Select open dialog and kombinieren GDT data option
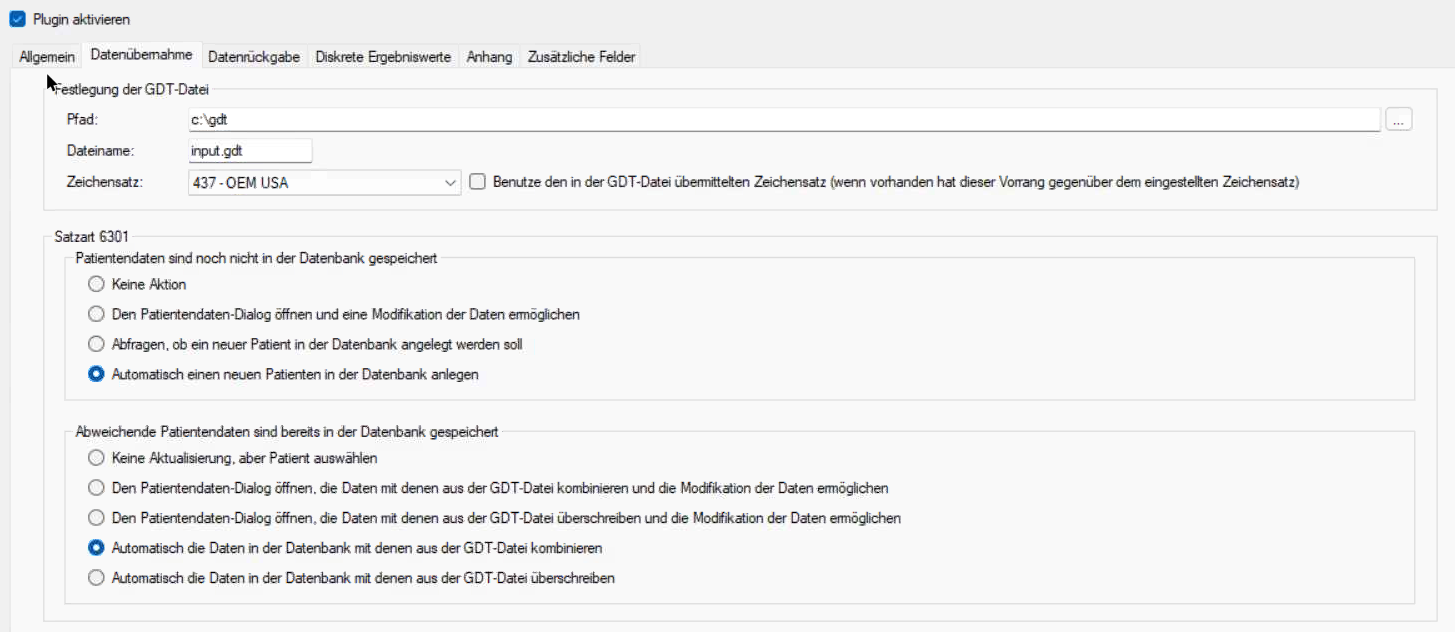 (x=96, y=489)
